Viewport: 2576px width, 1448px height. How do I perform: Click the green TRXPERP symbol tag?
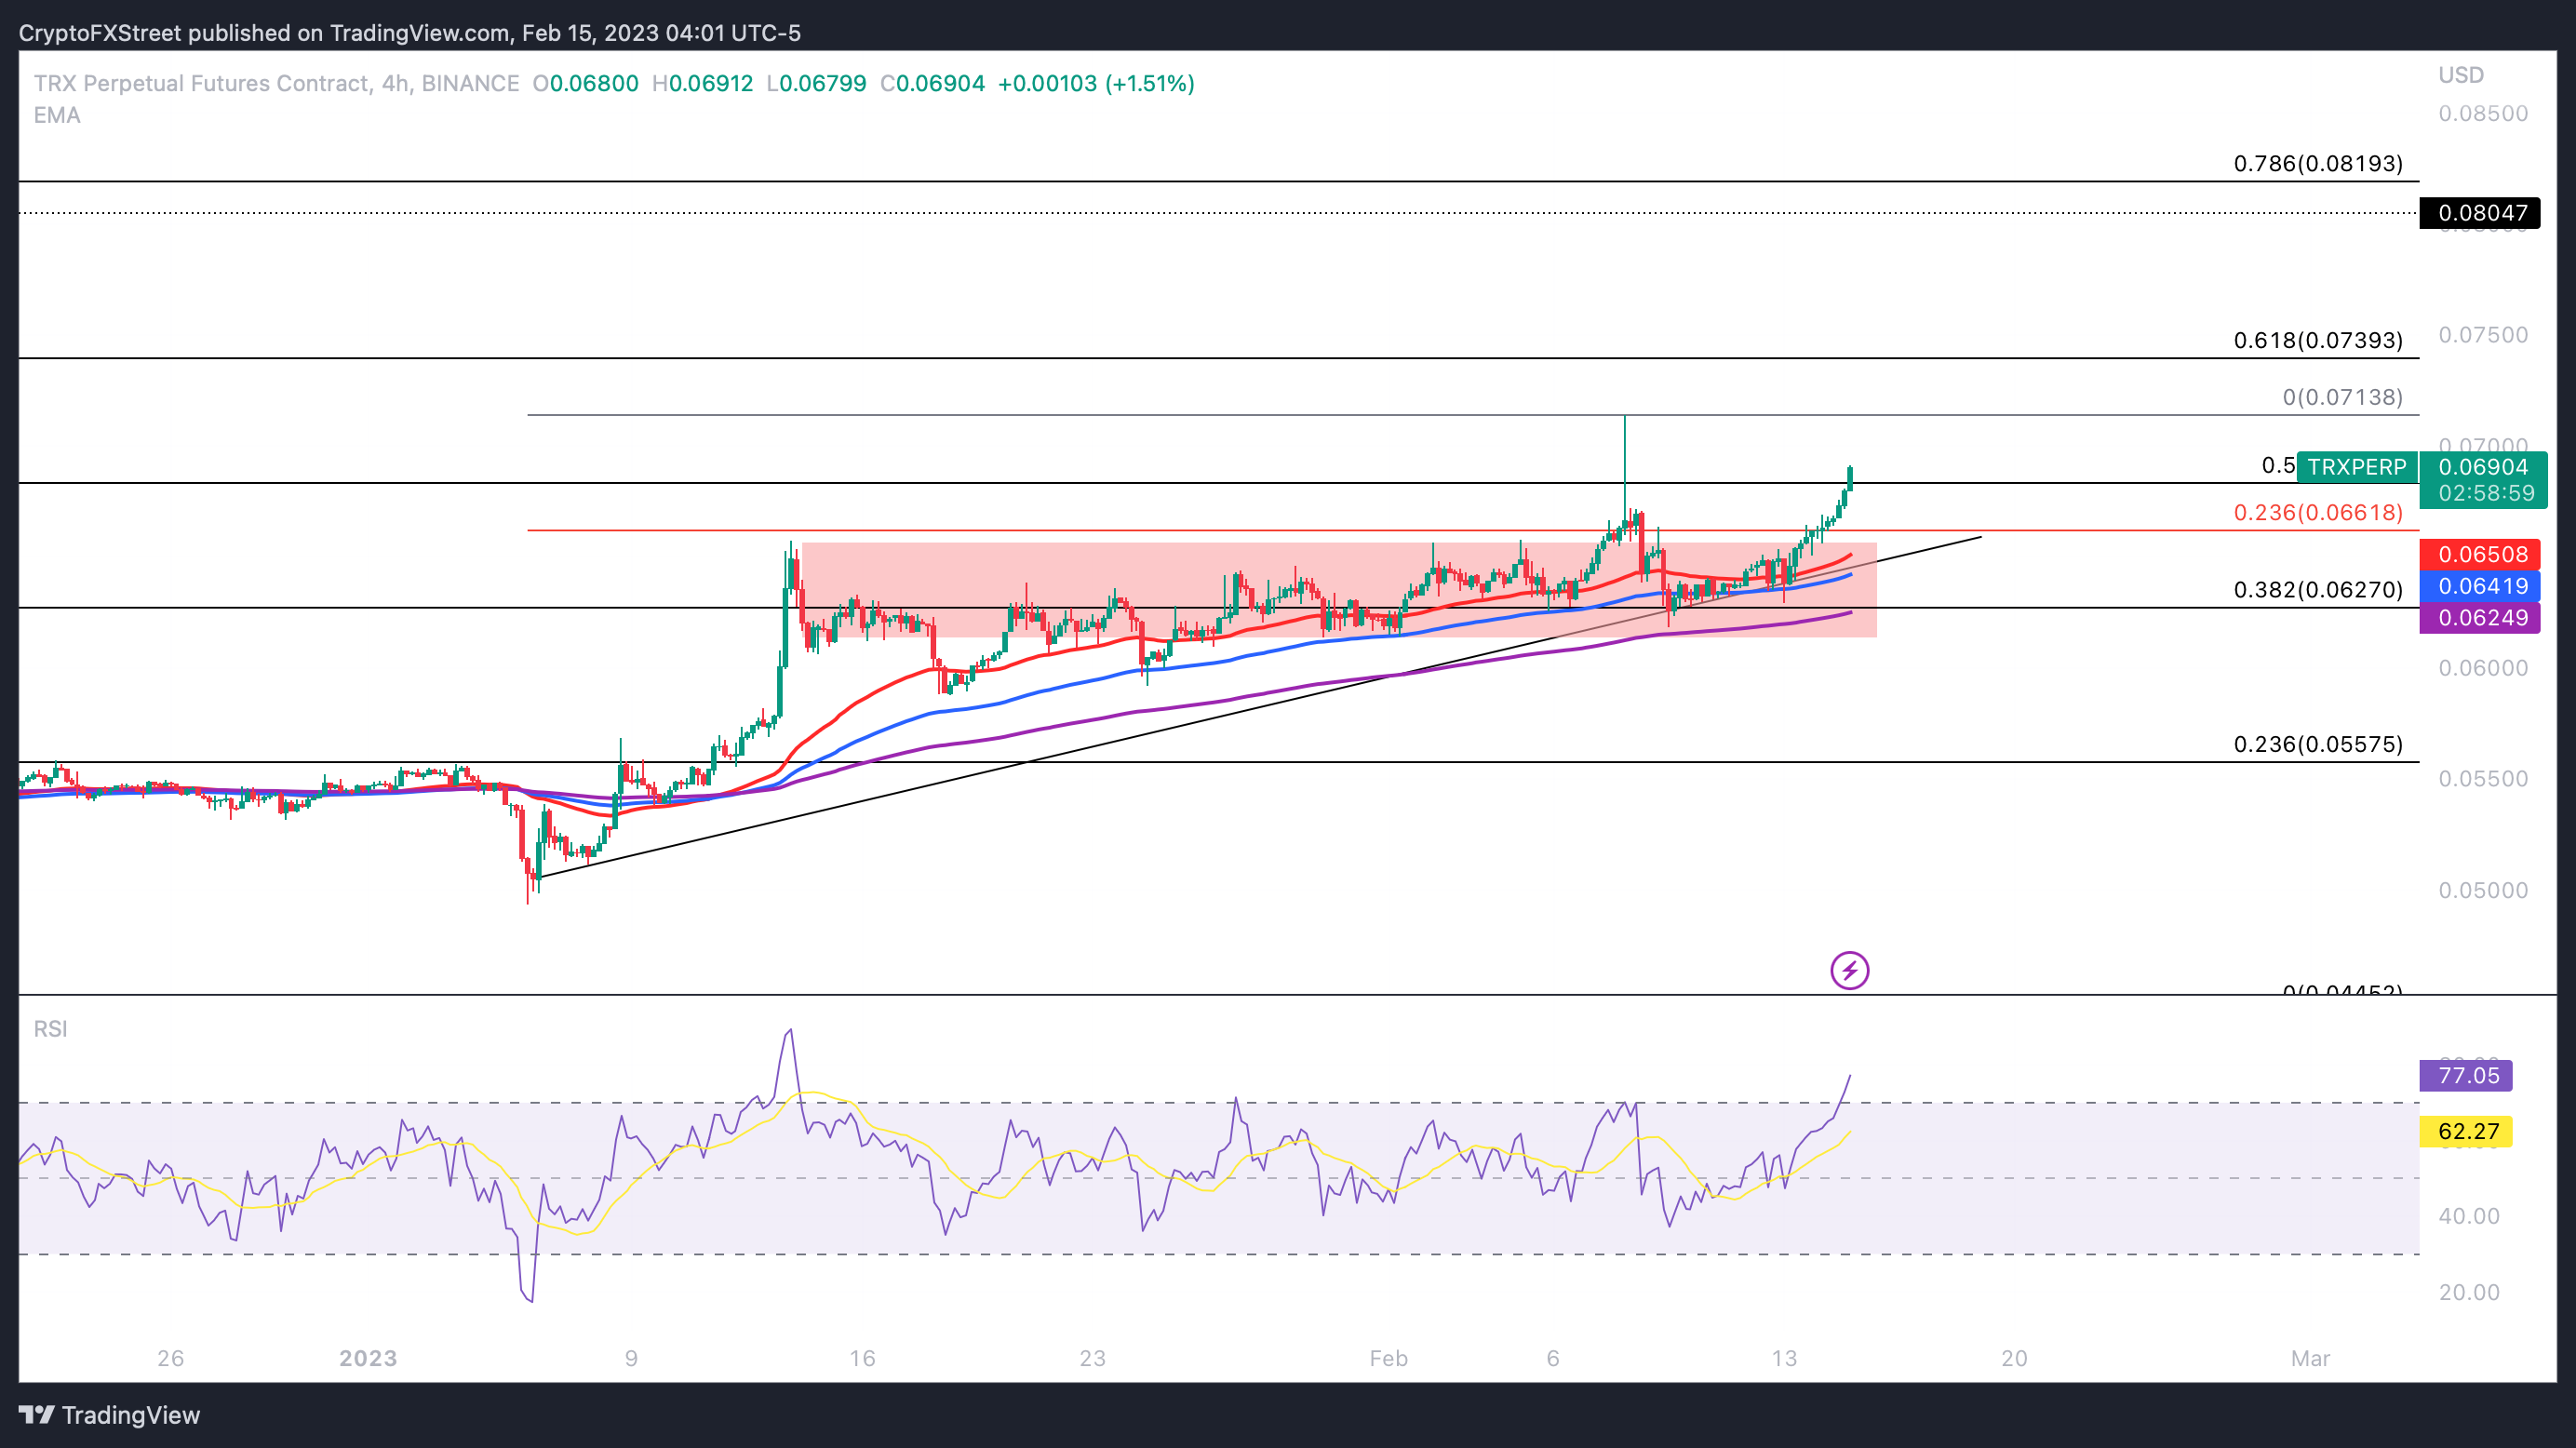pos(2357,467)
